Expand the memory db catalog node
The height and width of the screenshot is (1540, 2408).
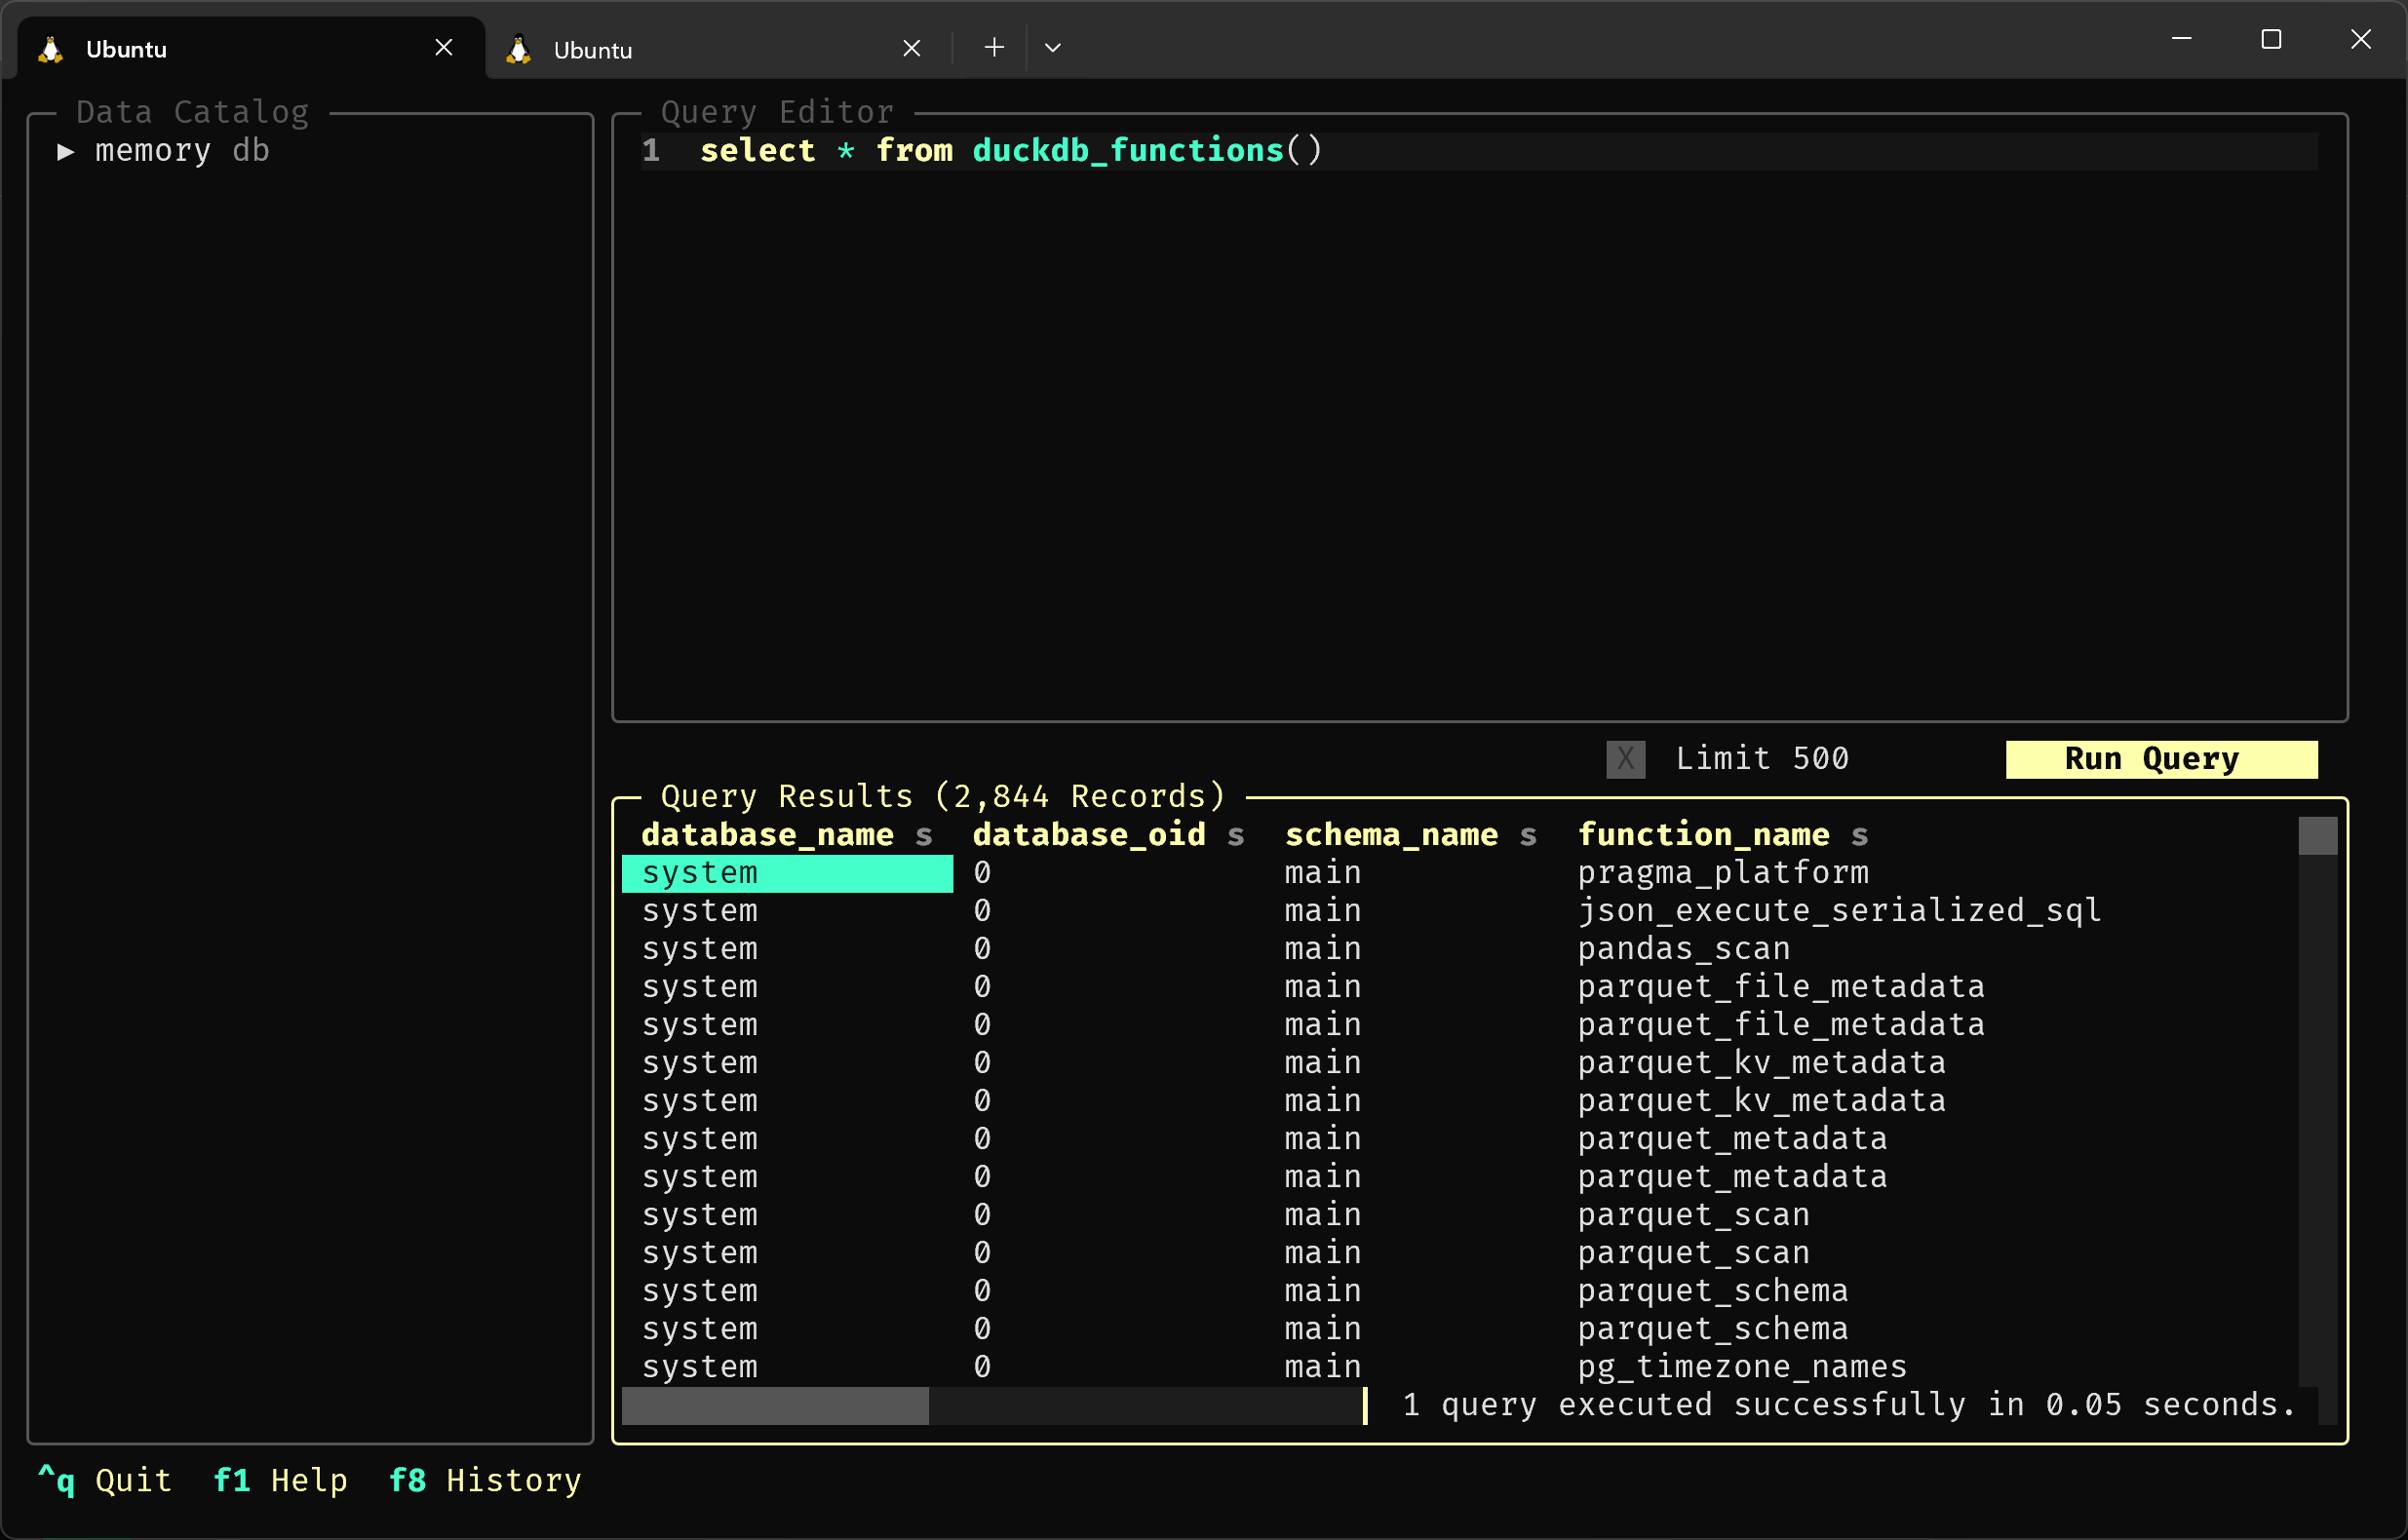(66, 151)
